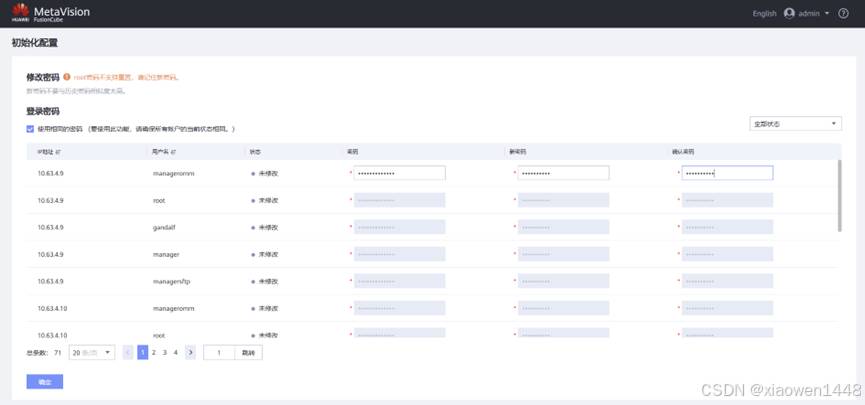This screenshot has height=405, width=865.
Task: Click the admin user avatar icon
Action: coord(790,13)
